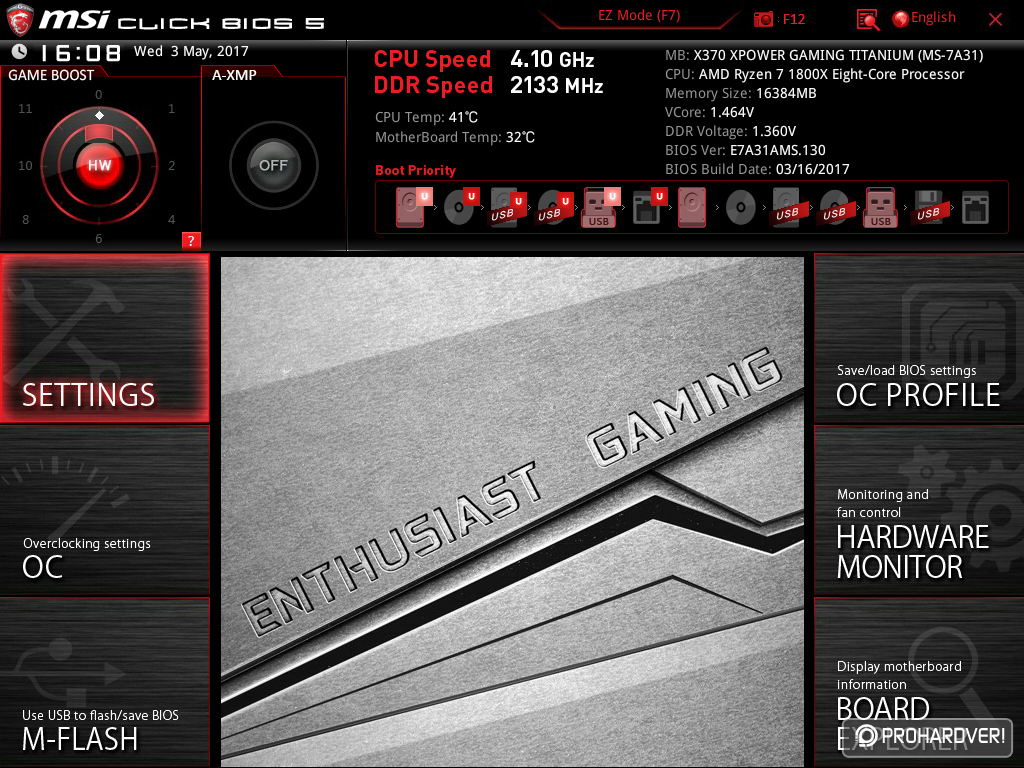
Task: Click the DDR Speed 2133 MHz value
Action: tap(556, 86)
